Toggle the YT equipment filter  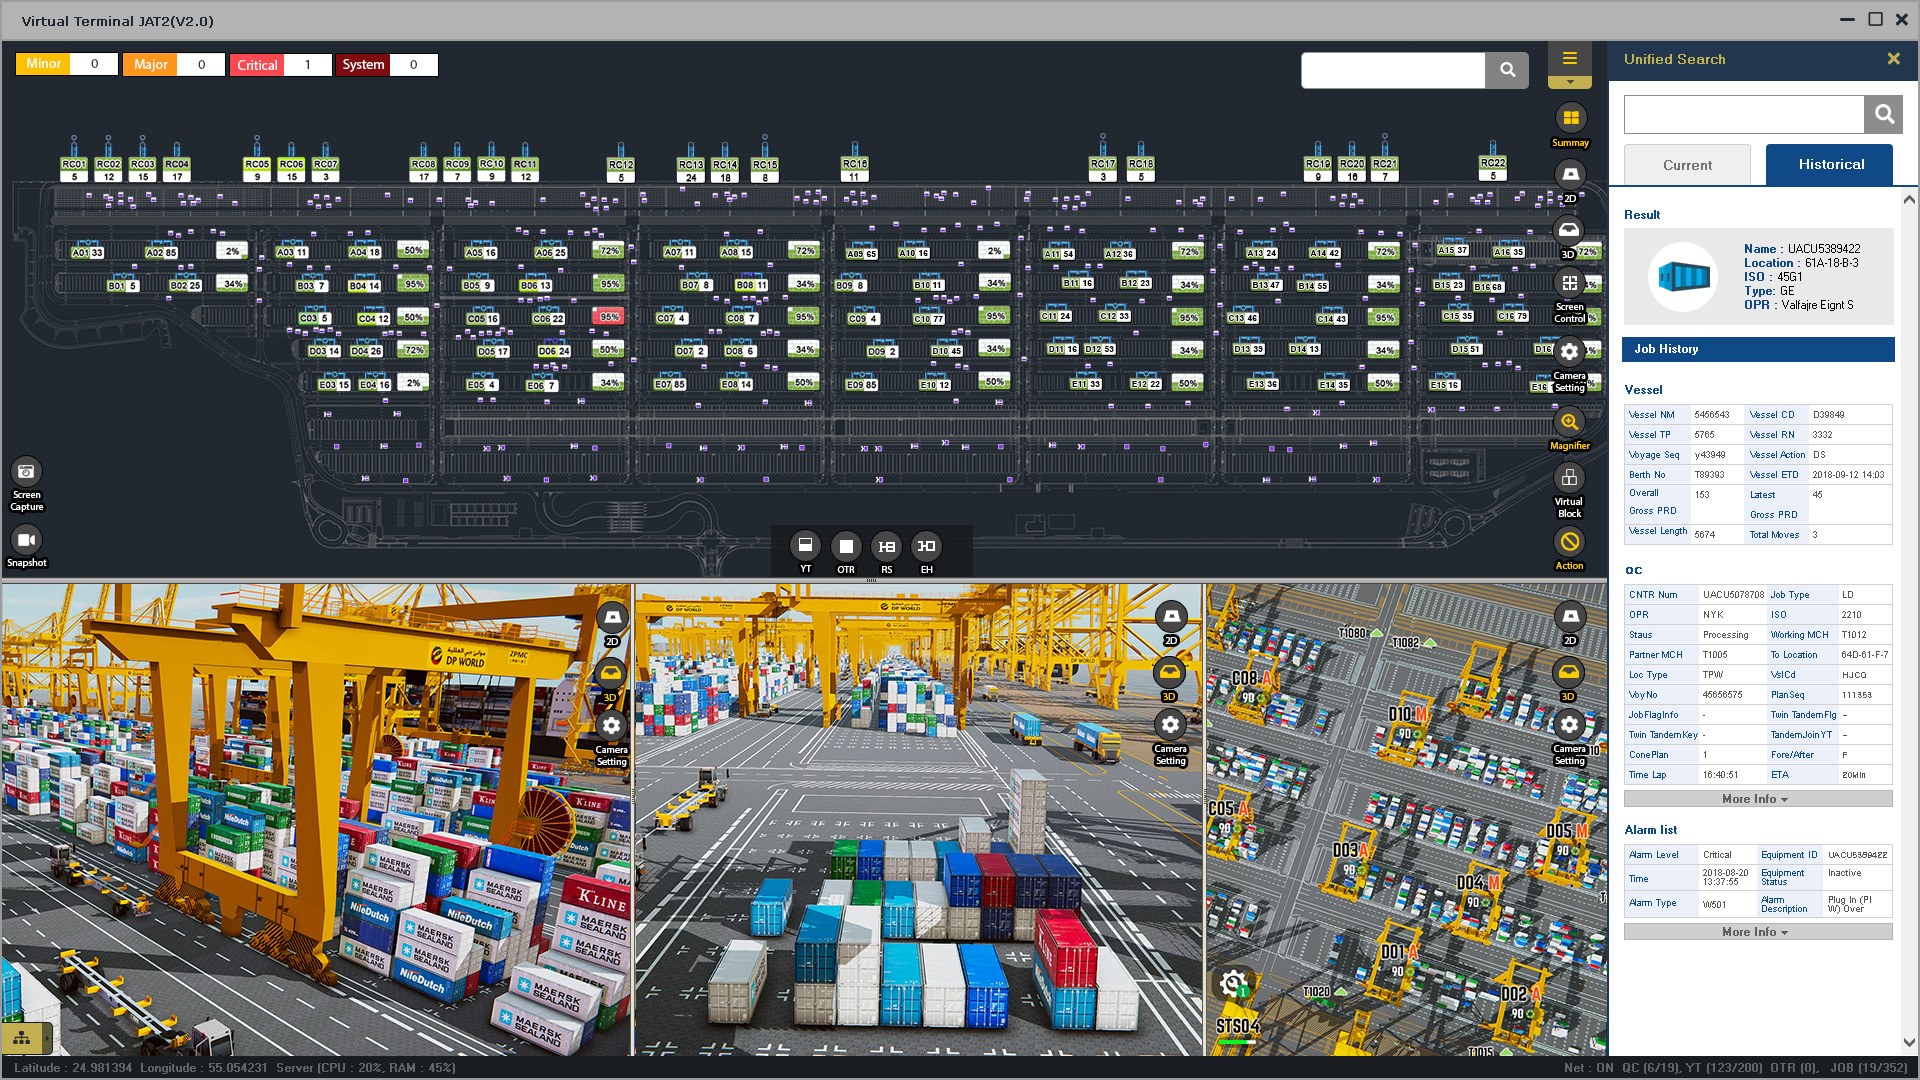click(805, 546)
